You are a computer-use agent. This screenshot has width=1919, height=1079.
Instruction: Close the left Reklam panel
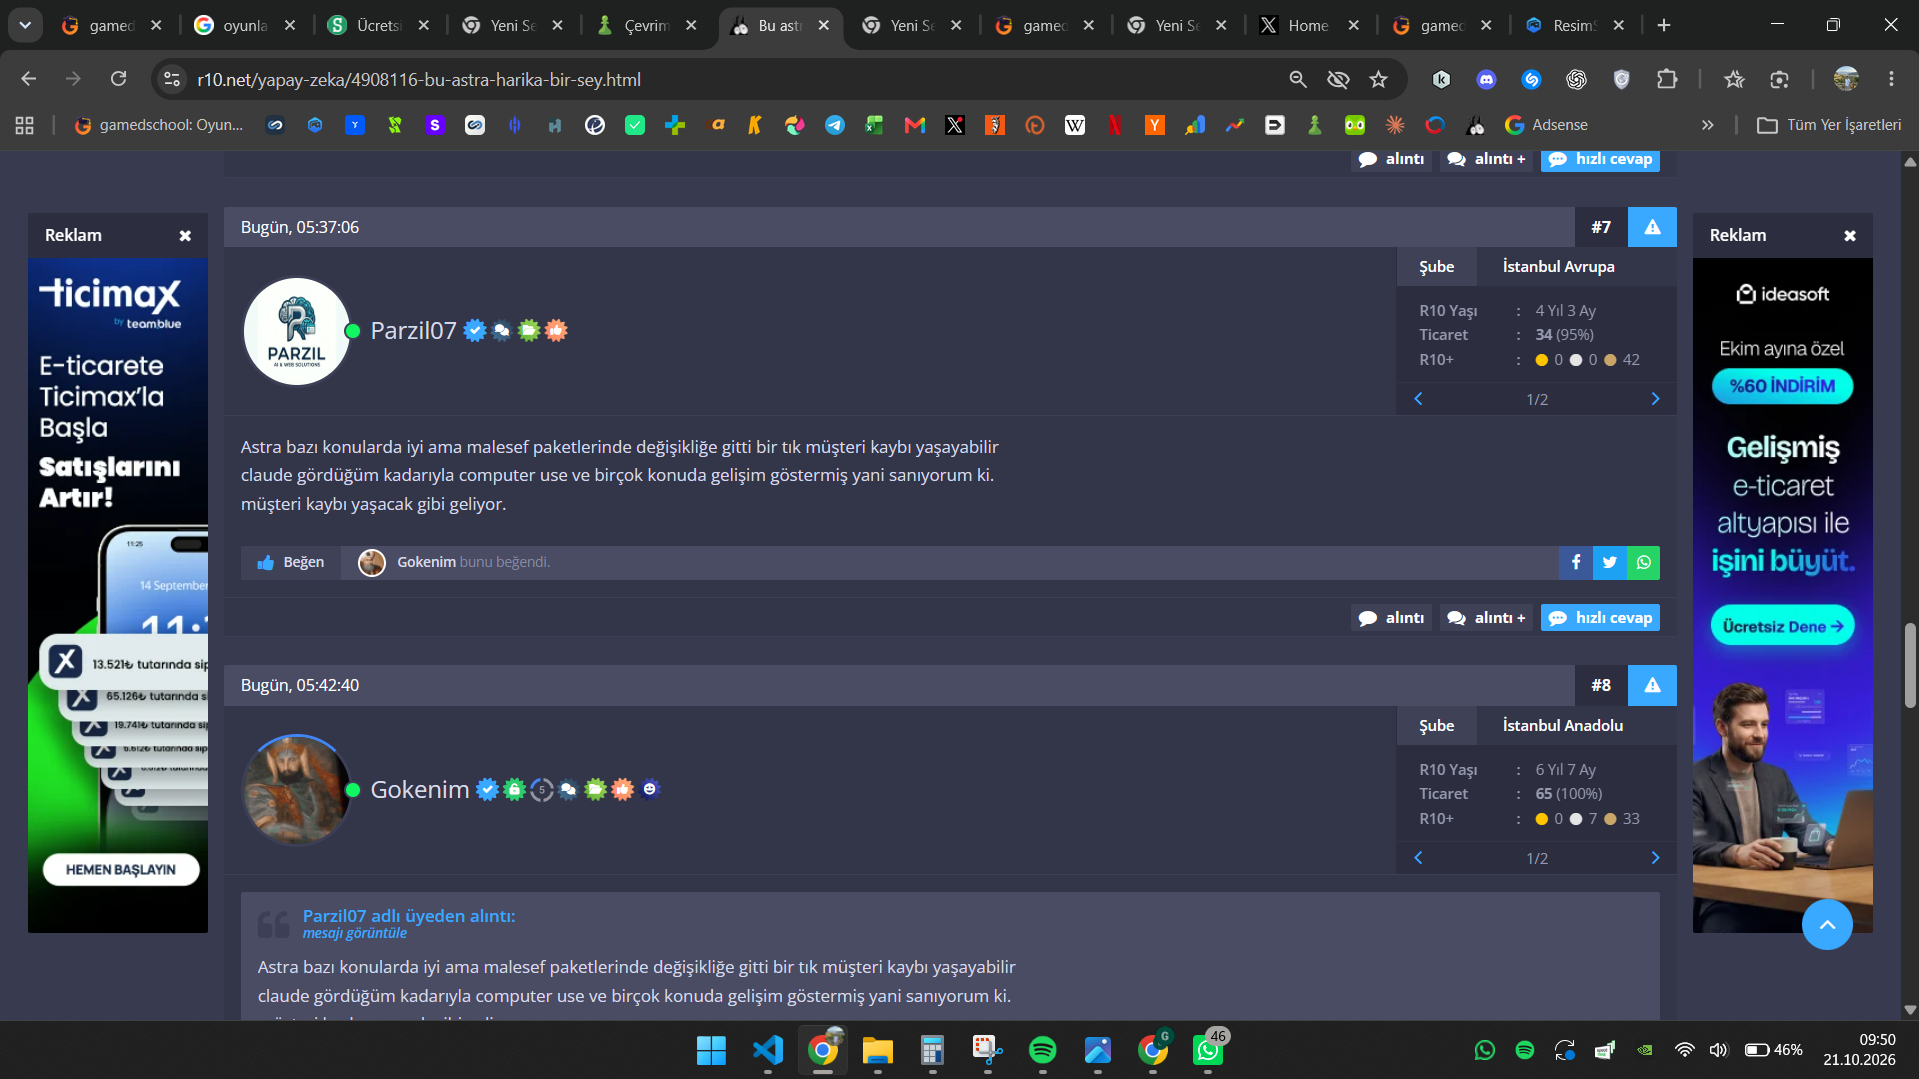click(185, 236)
